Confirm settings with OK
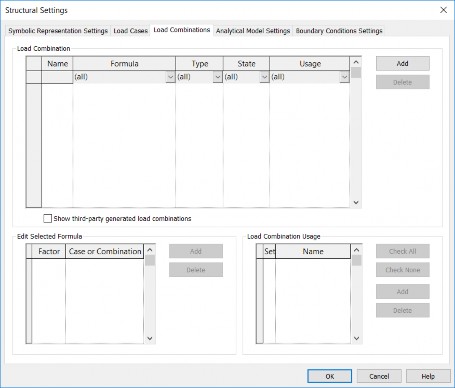The width and height of the screenshot is (455, 388). pos(329,376)
